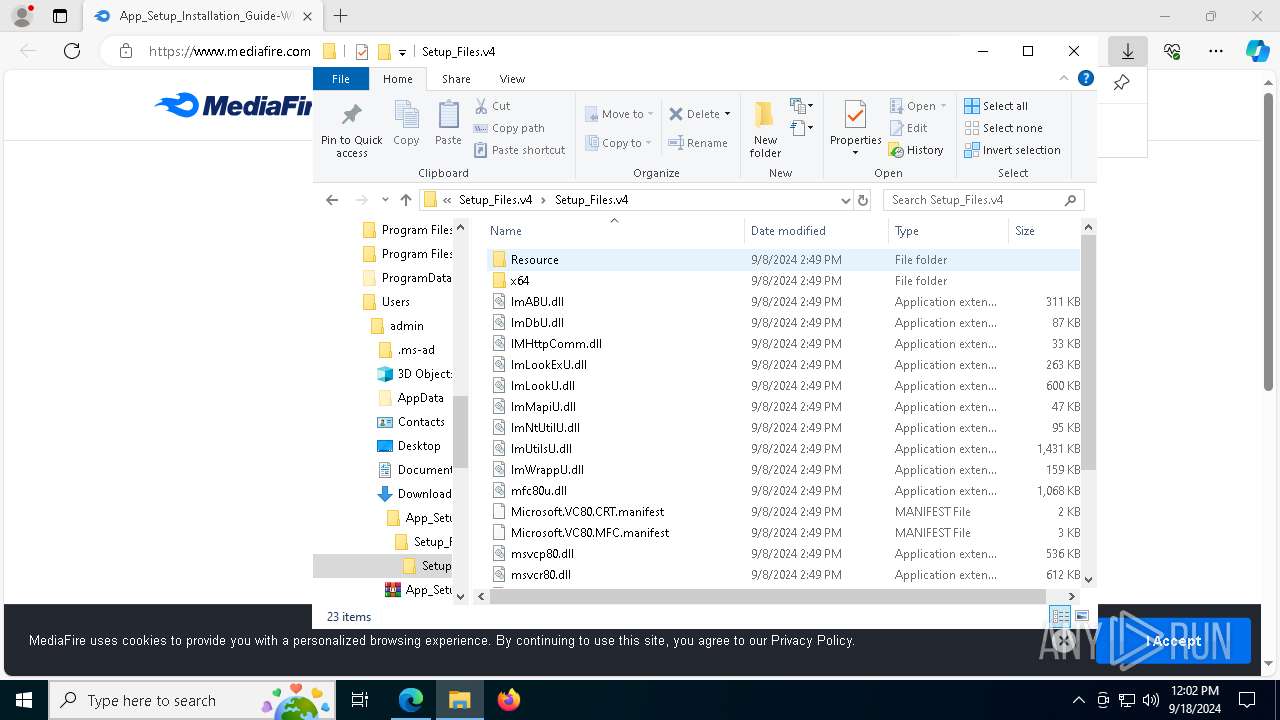
Task: Sort by Name column header
Action: click(614, 231)
